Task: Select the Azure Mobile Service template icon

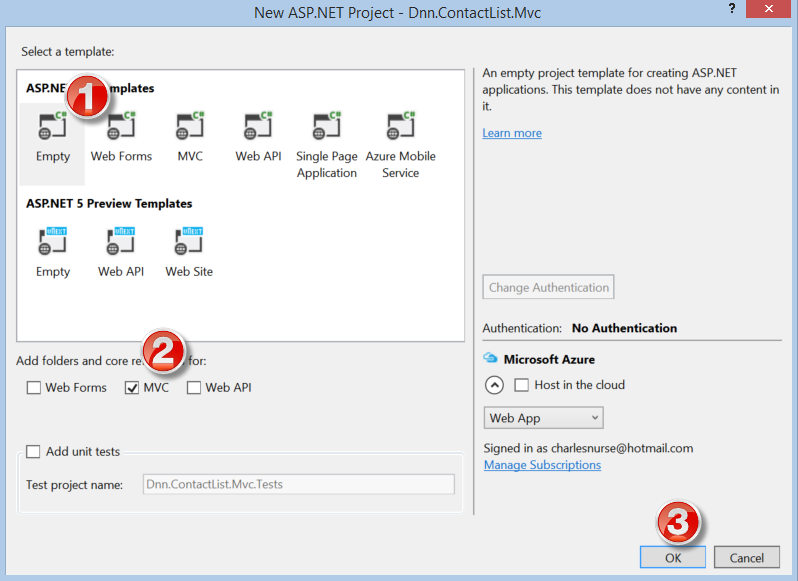Action: click(401, 126)
